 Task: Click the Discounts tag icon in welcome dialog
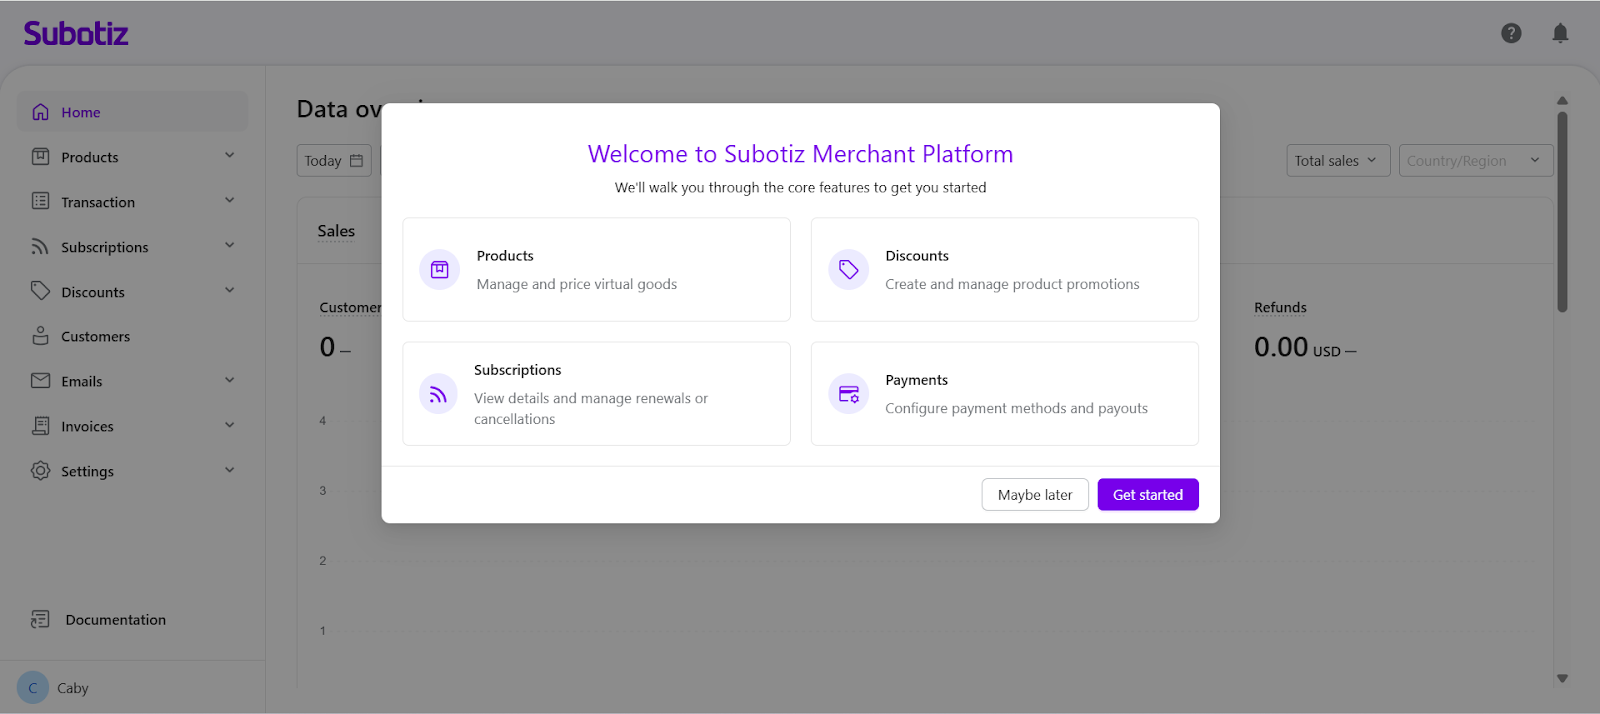tap(848, 270)
